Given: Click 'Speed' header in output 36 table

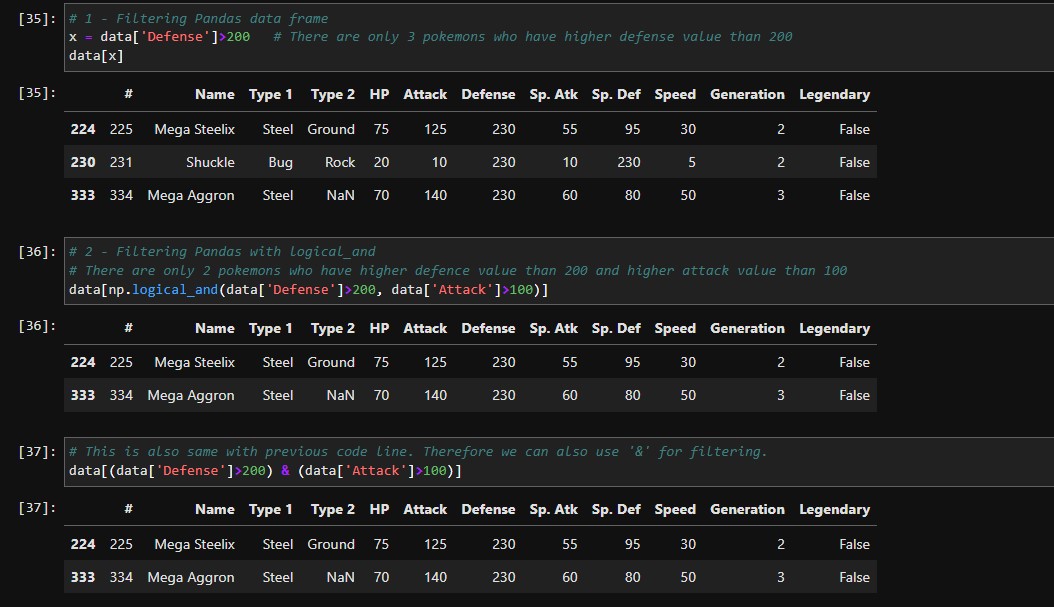Looking at the screenshot, I should pos(675,329).
